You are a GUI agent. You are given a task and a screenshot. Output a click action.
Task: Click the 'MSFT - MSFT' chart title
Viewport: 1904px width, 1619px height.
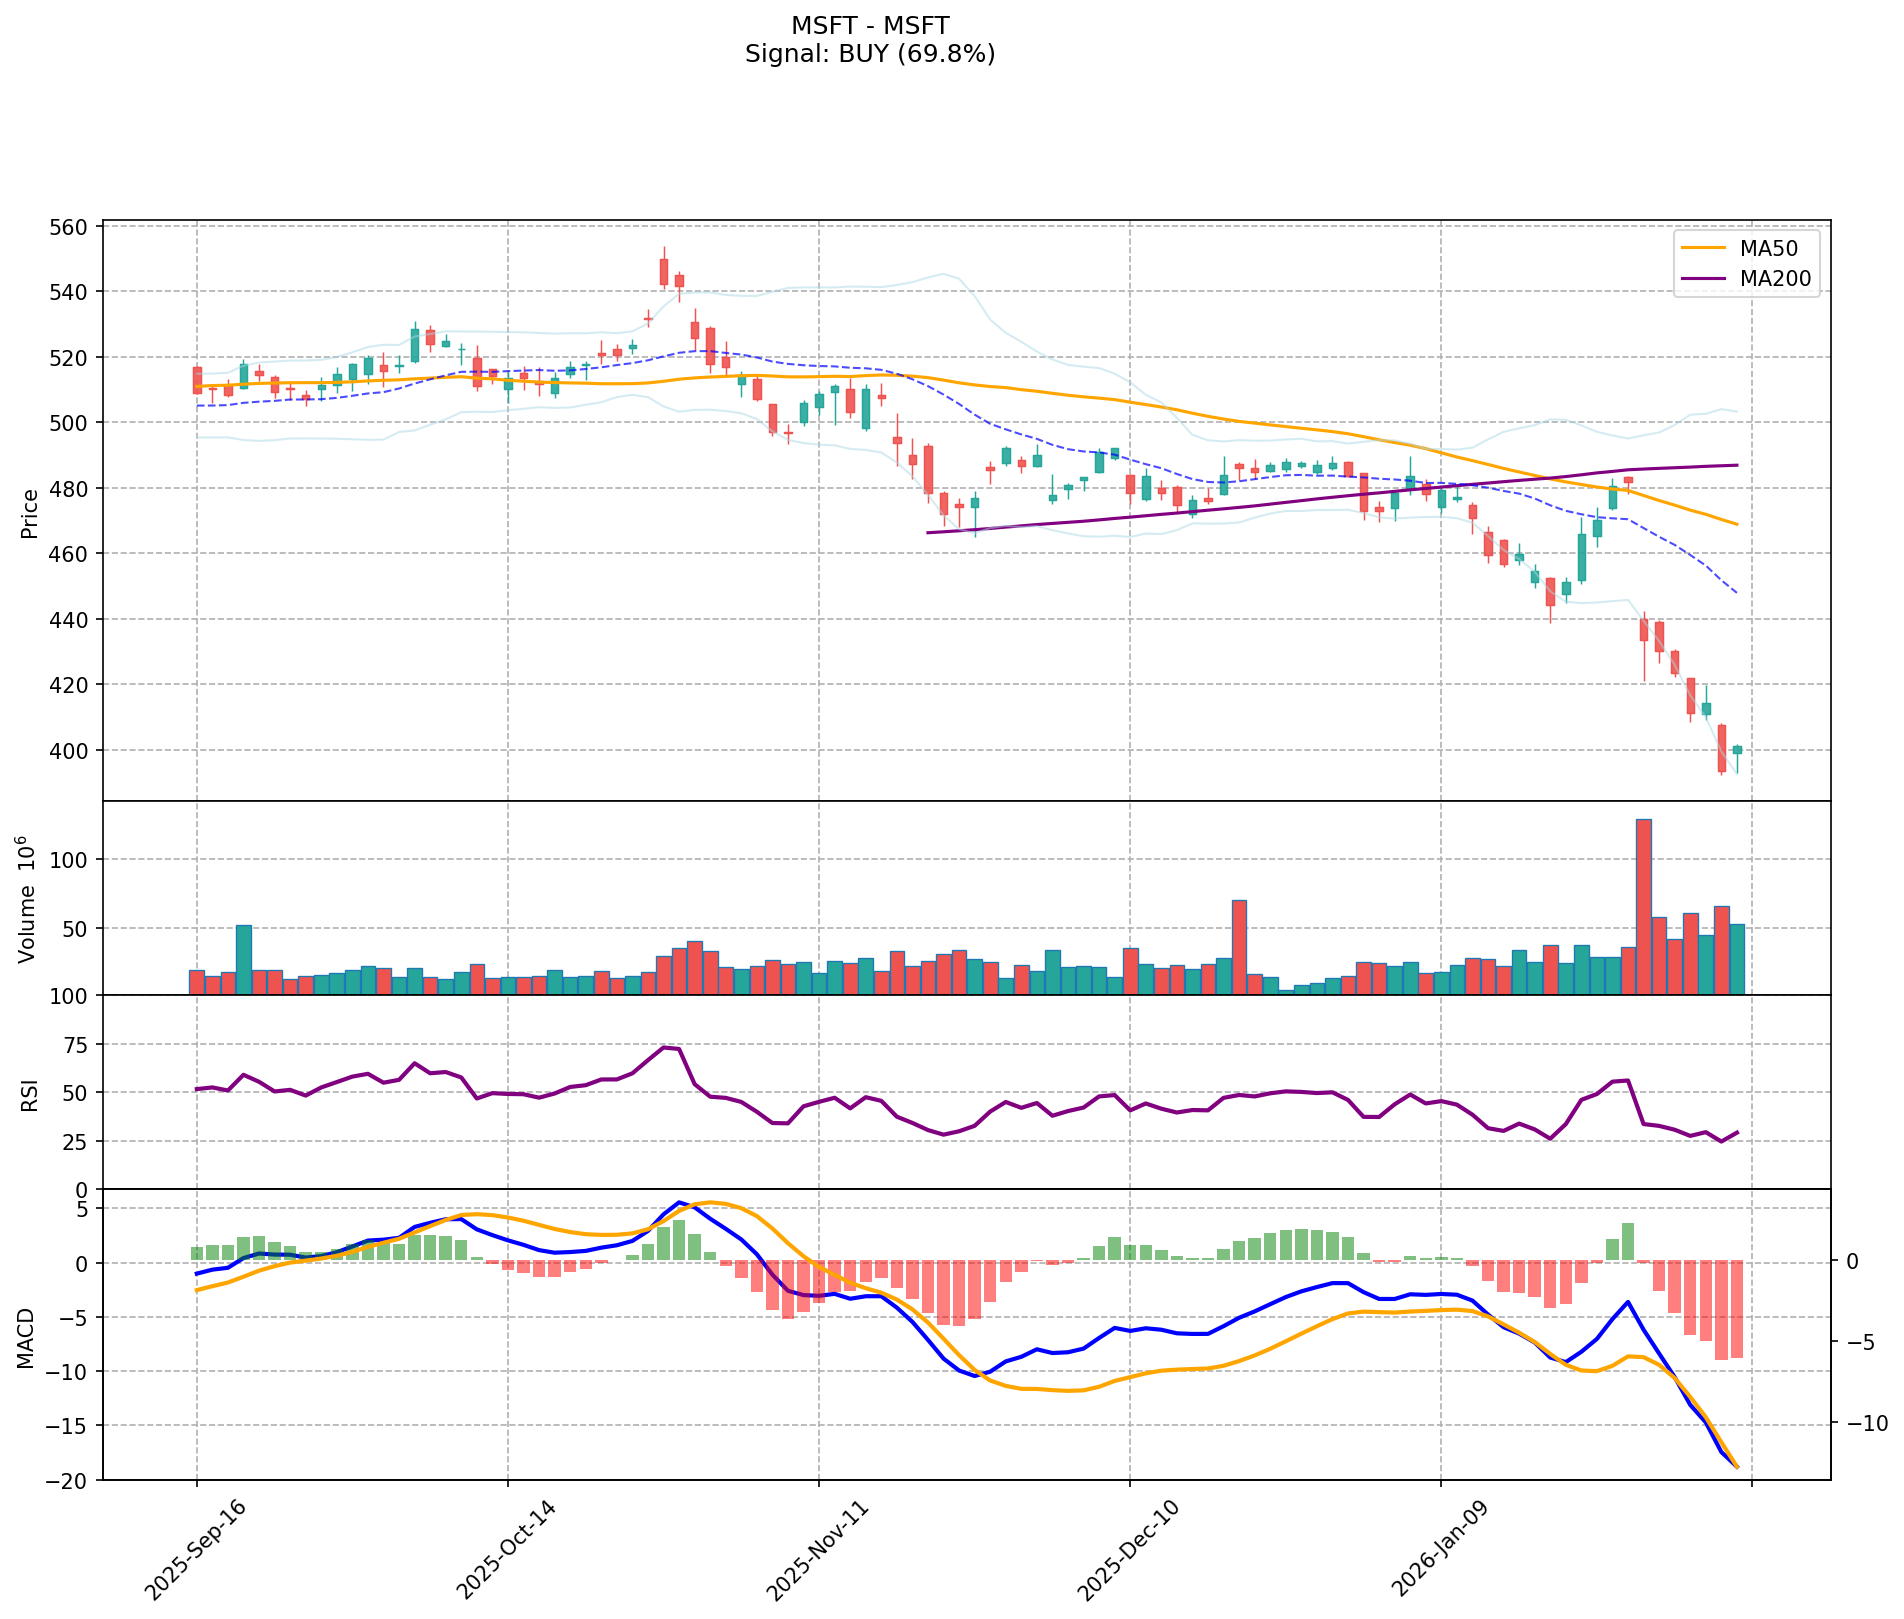click(869, 25)
